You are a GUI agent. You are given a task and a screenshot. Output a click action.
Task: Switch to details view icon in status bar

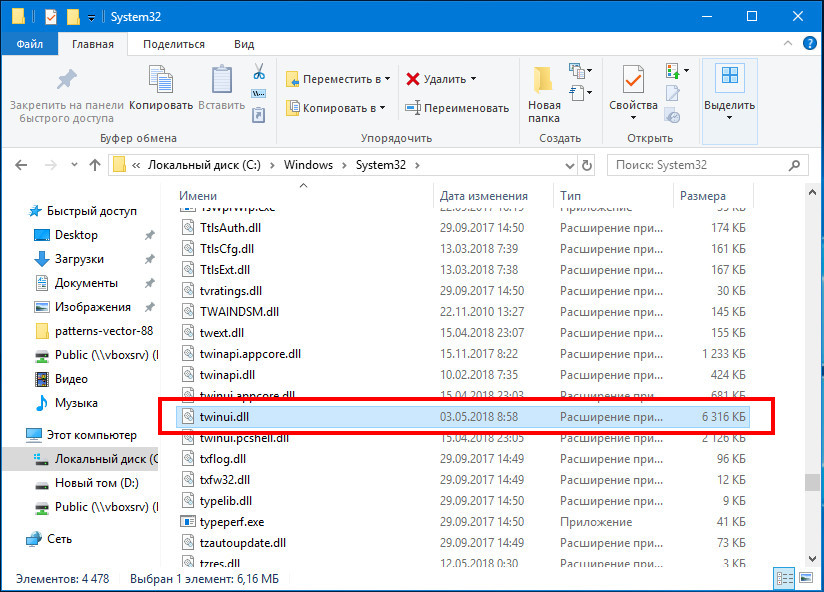[785, 579]
